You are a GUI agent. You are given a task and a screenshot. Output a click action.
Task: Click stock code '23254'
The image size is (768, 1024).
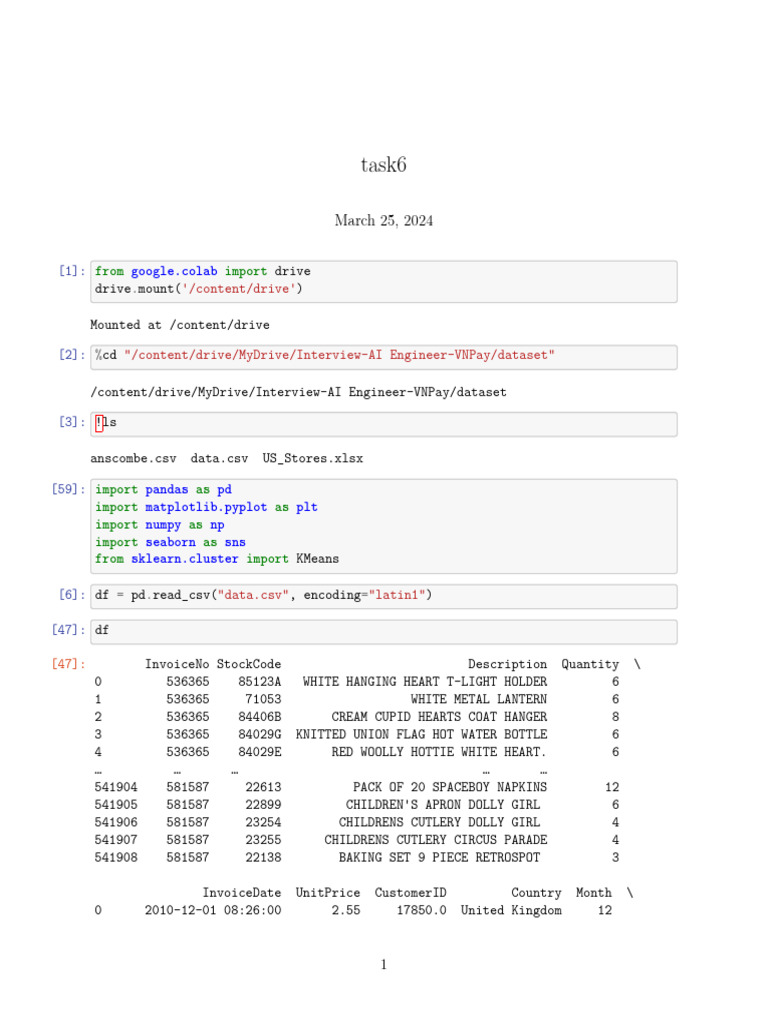263,823
